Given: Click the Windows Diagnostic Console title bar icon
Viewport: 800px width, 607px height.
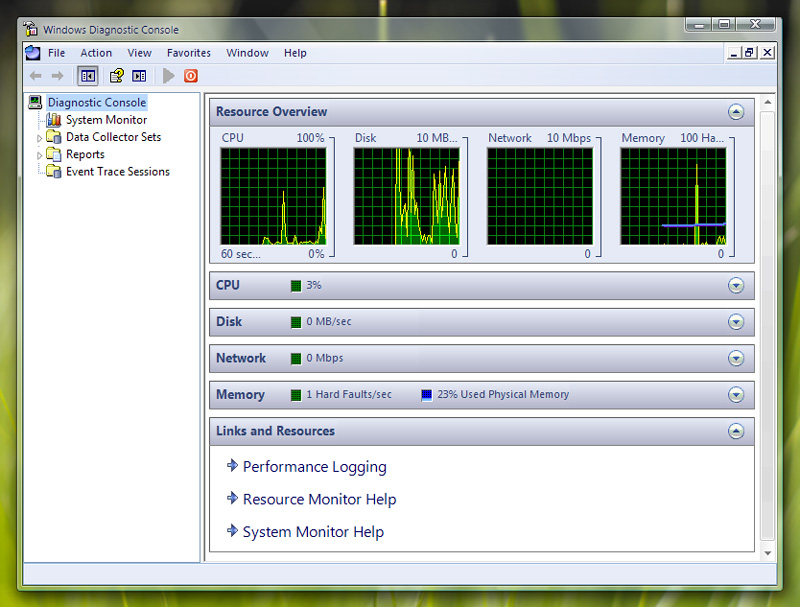Looking at the screenshot, I should click(31, 29).
